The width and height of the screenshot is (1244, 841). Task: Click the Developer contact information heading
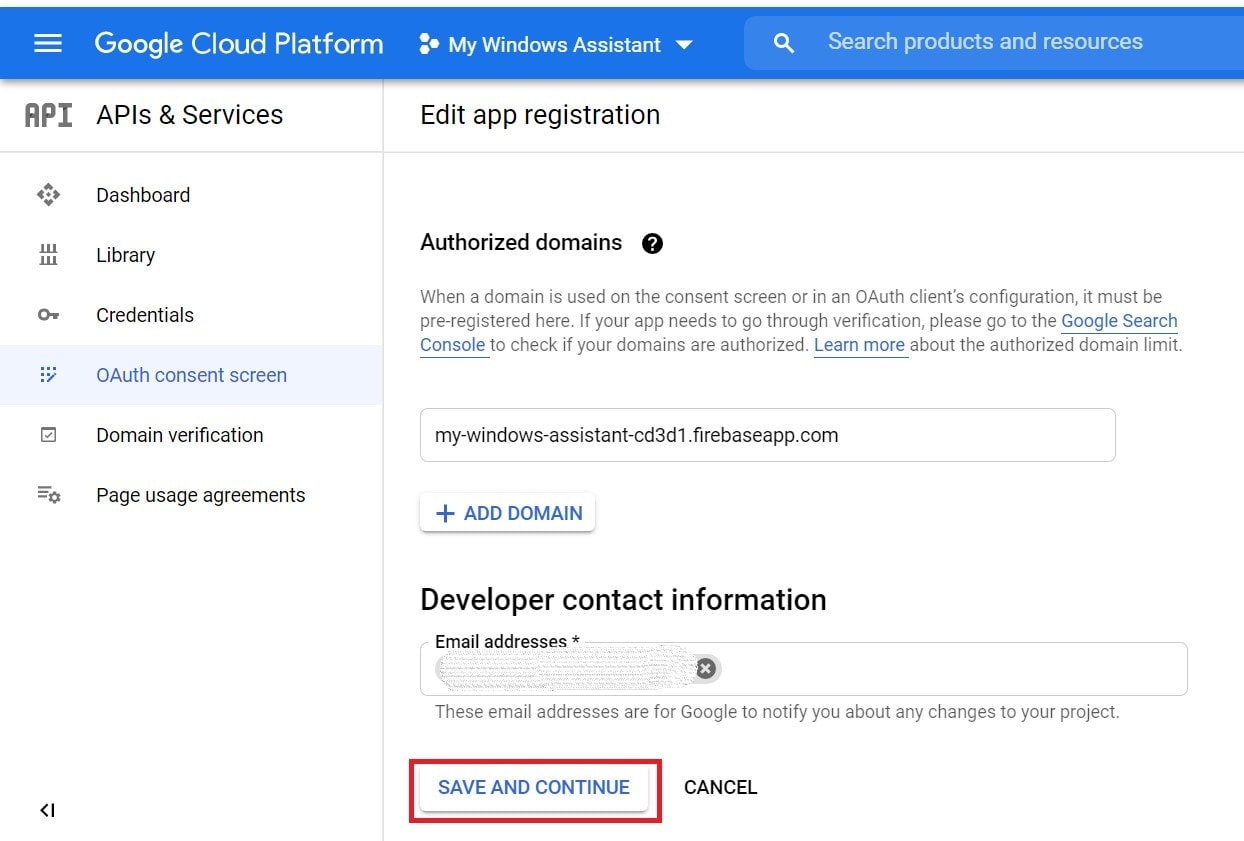coord(623,599)
